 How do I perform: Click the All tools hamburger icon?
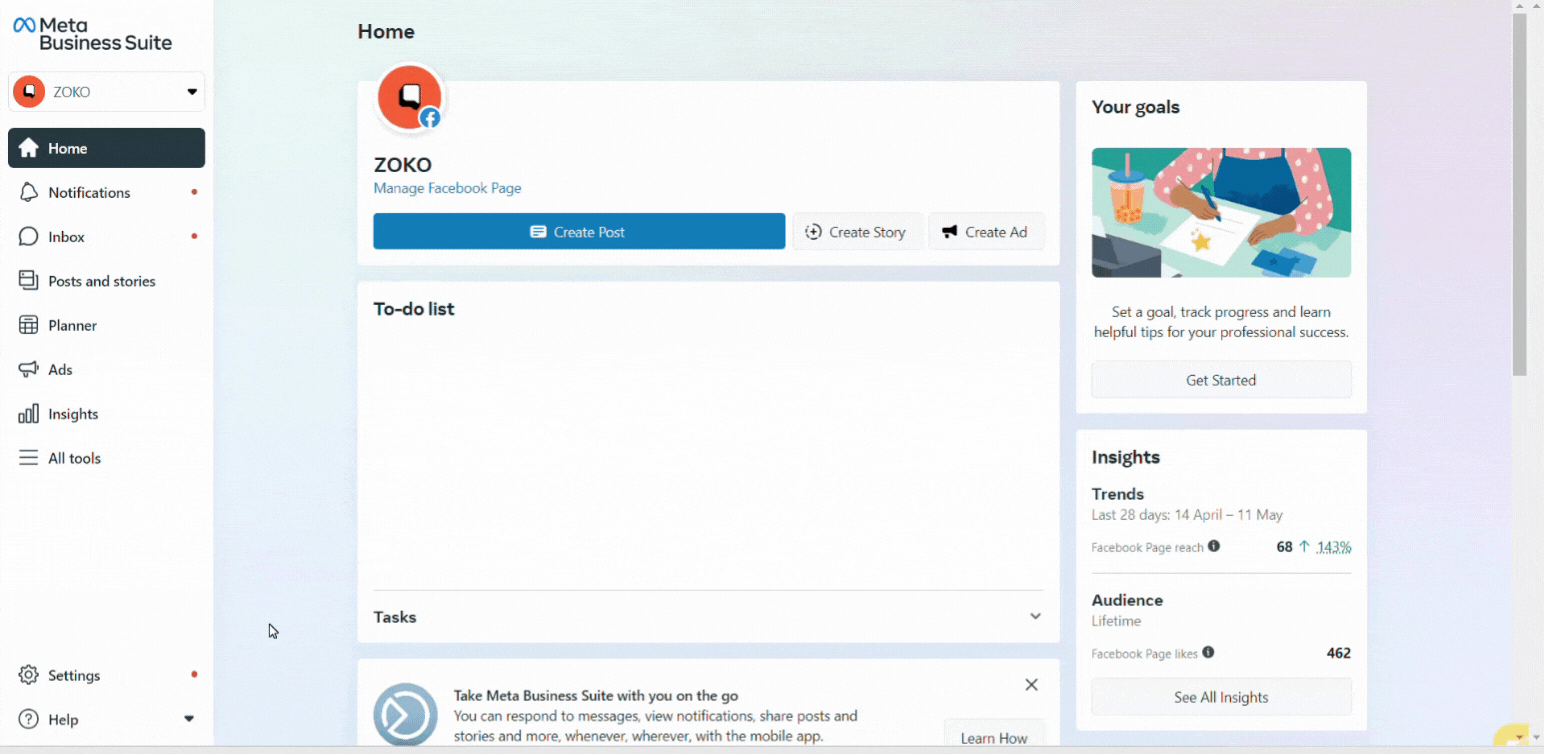click(29, 458)
